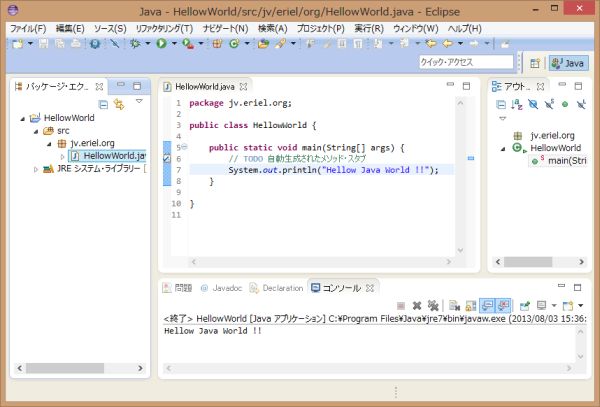Toggle Show Console on standard error change

pos(504,305)
